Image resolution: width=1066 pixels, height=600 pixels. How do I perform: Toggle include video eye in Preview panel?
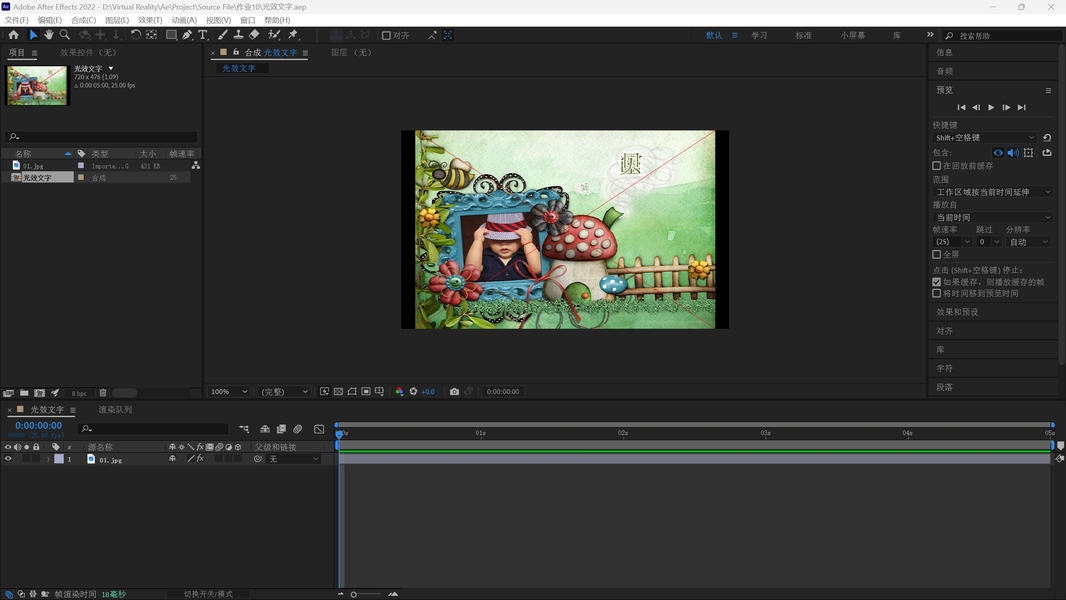point(997,153)
